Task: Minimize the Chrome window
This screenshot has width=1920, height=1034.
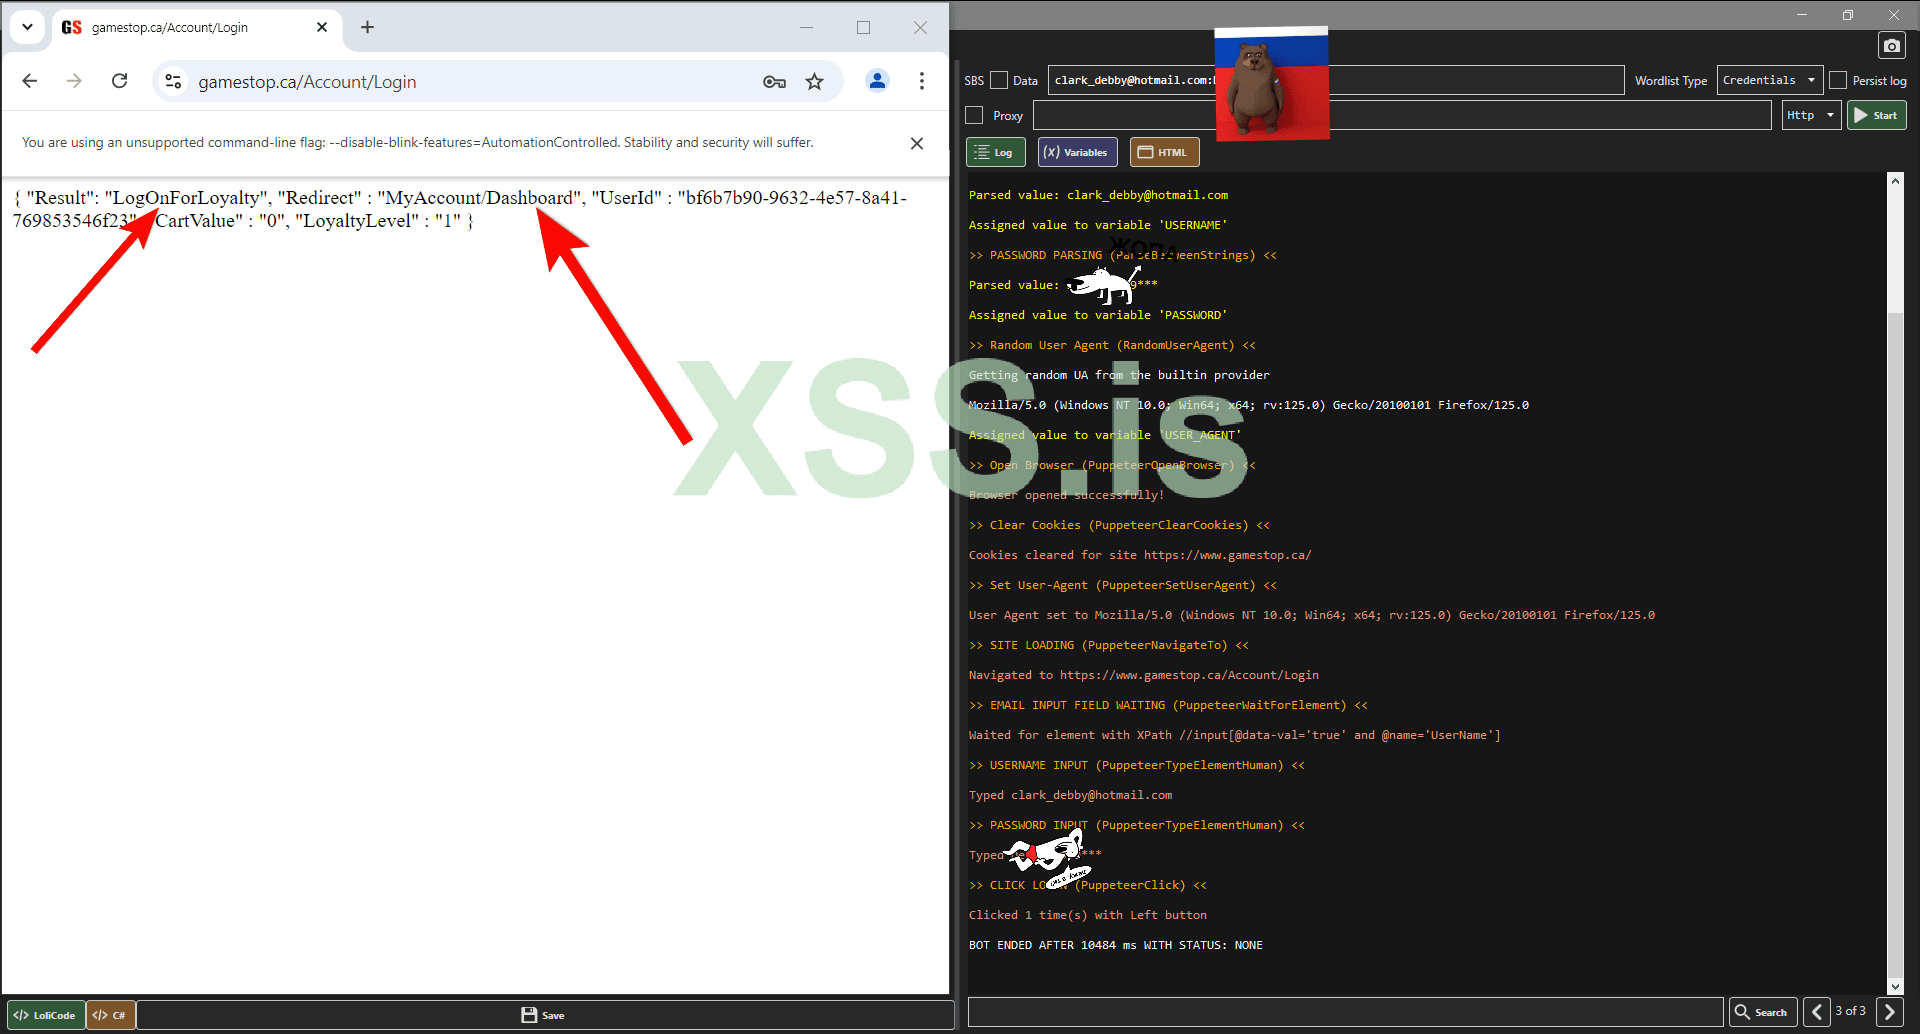Action: pos(807,27)
